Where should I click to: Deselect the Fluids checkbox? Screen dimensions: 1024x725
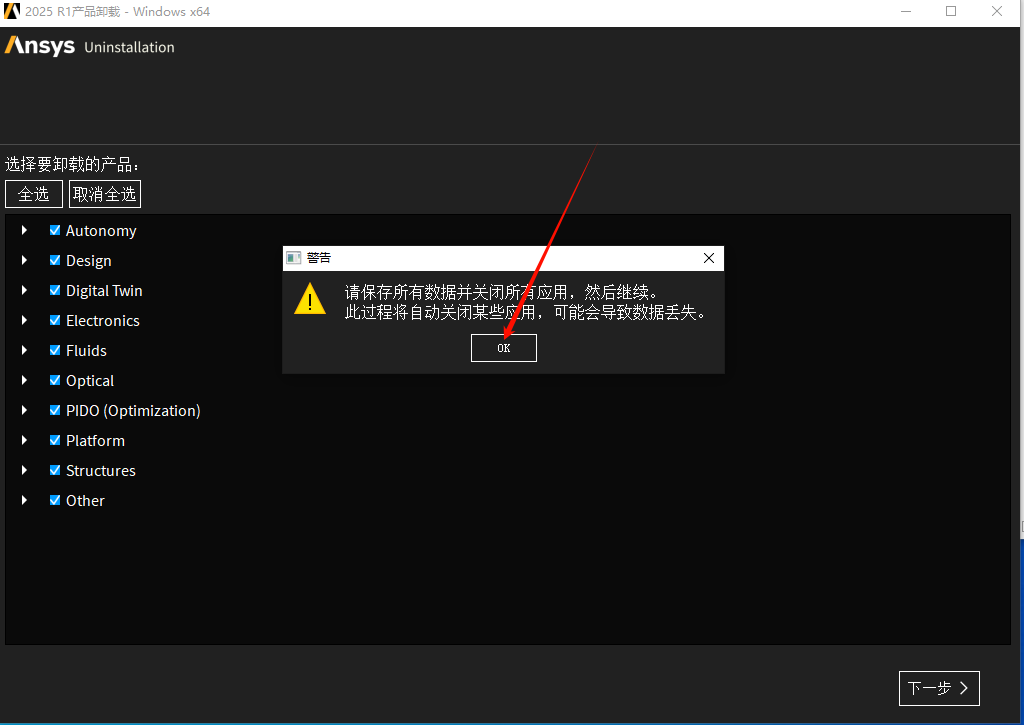(x=55, y=350)
